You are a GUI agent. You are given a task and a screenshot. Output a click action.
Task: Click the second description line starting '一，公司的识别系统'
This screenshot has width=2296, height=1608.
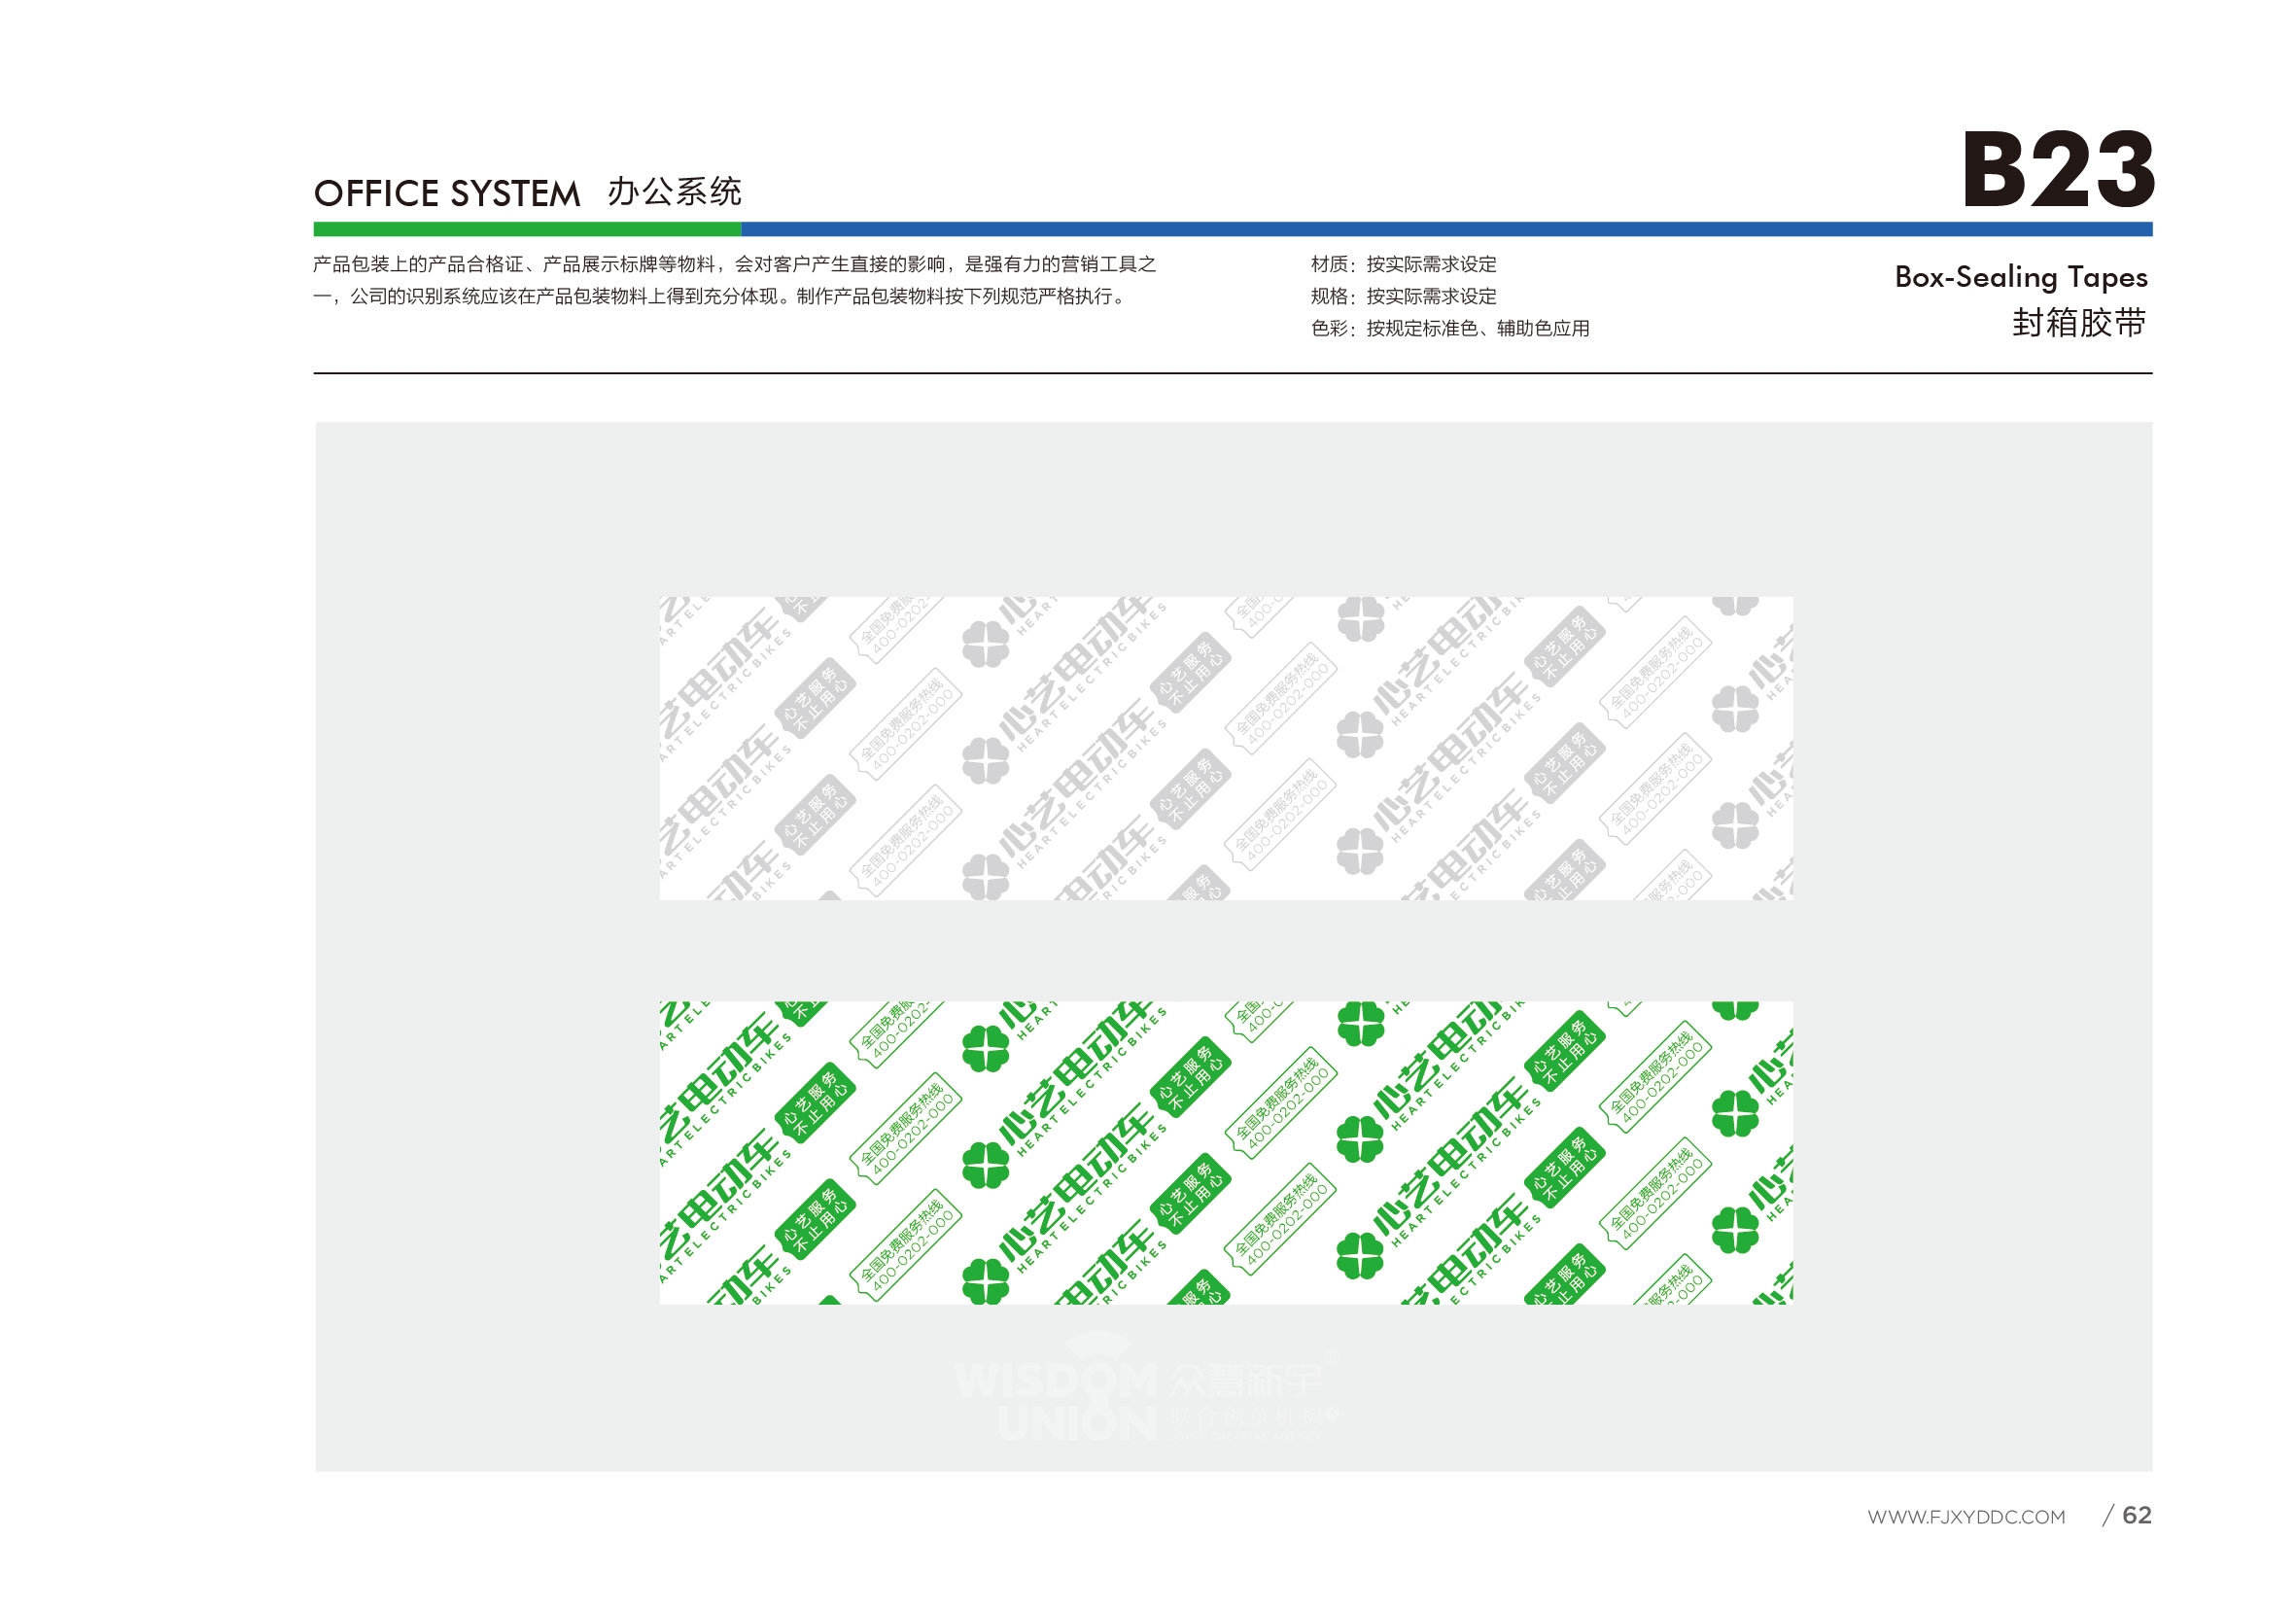click(720, 296)
